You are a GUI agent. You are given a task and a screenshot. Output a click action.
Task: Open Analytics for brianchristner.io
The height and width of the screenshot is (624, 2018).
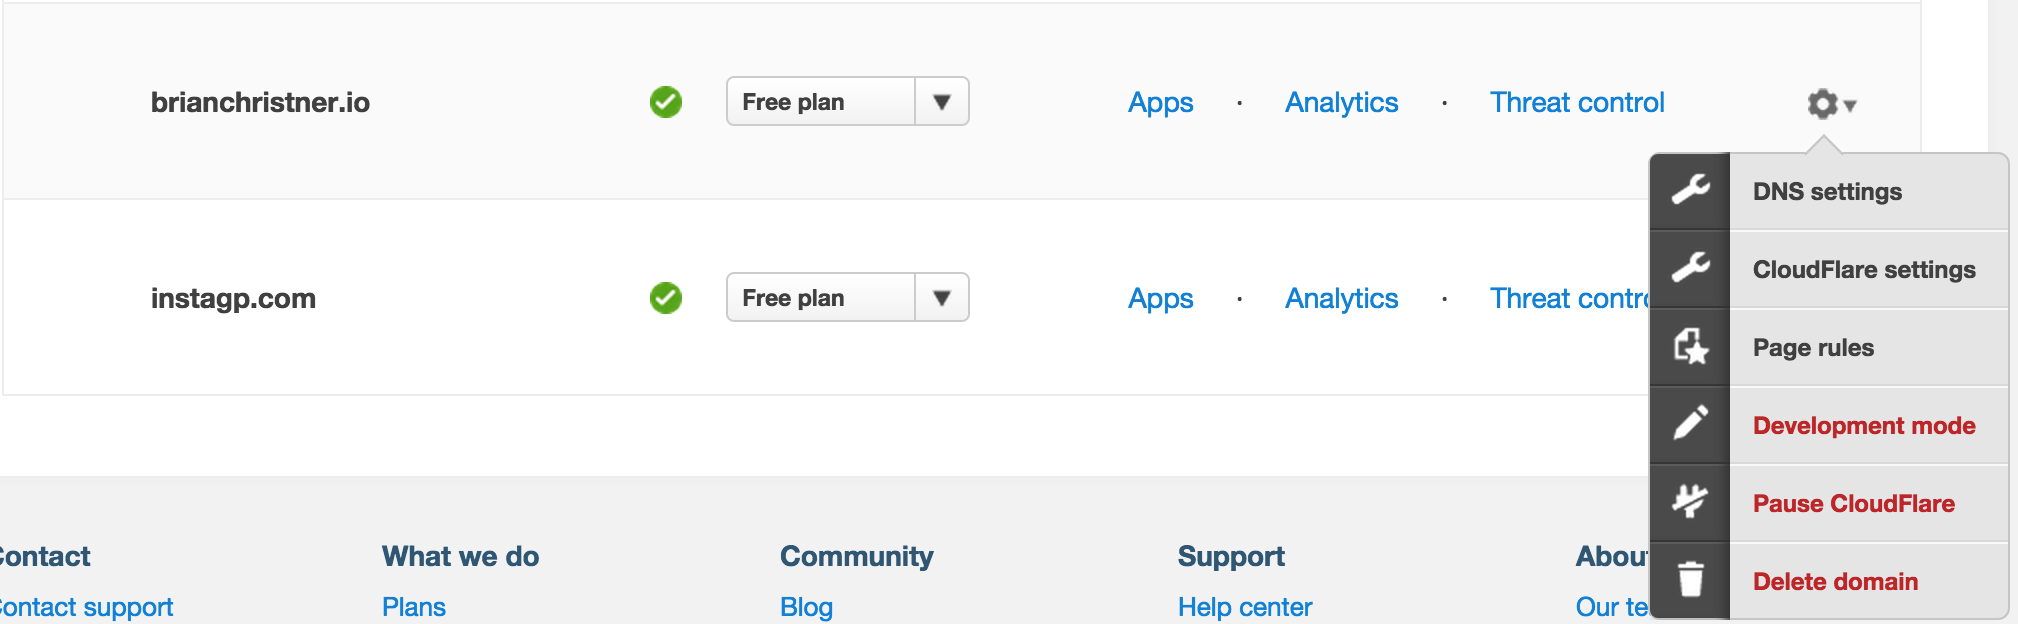coord(1340,102)
